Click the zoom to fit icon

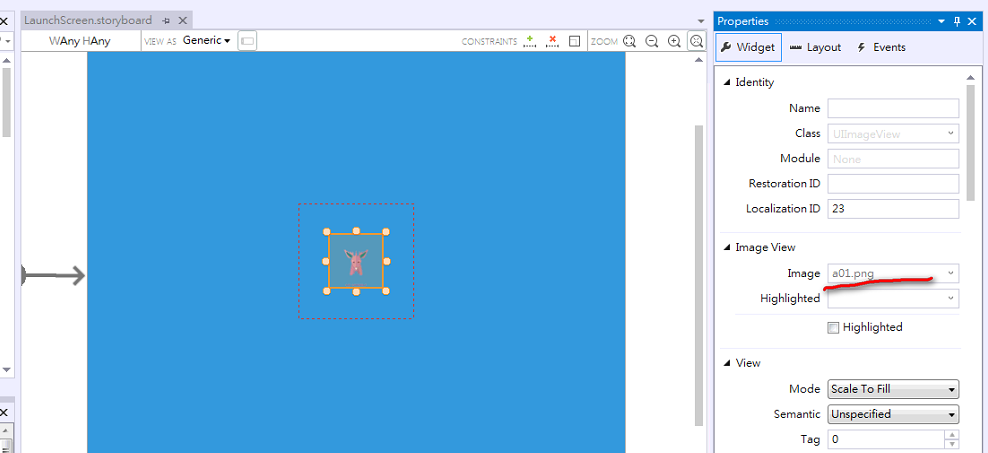point(630,41)
